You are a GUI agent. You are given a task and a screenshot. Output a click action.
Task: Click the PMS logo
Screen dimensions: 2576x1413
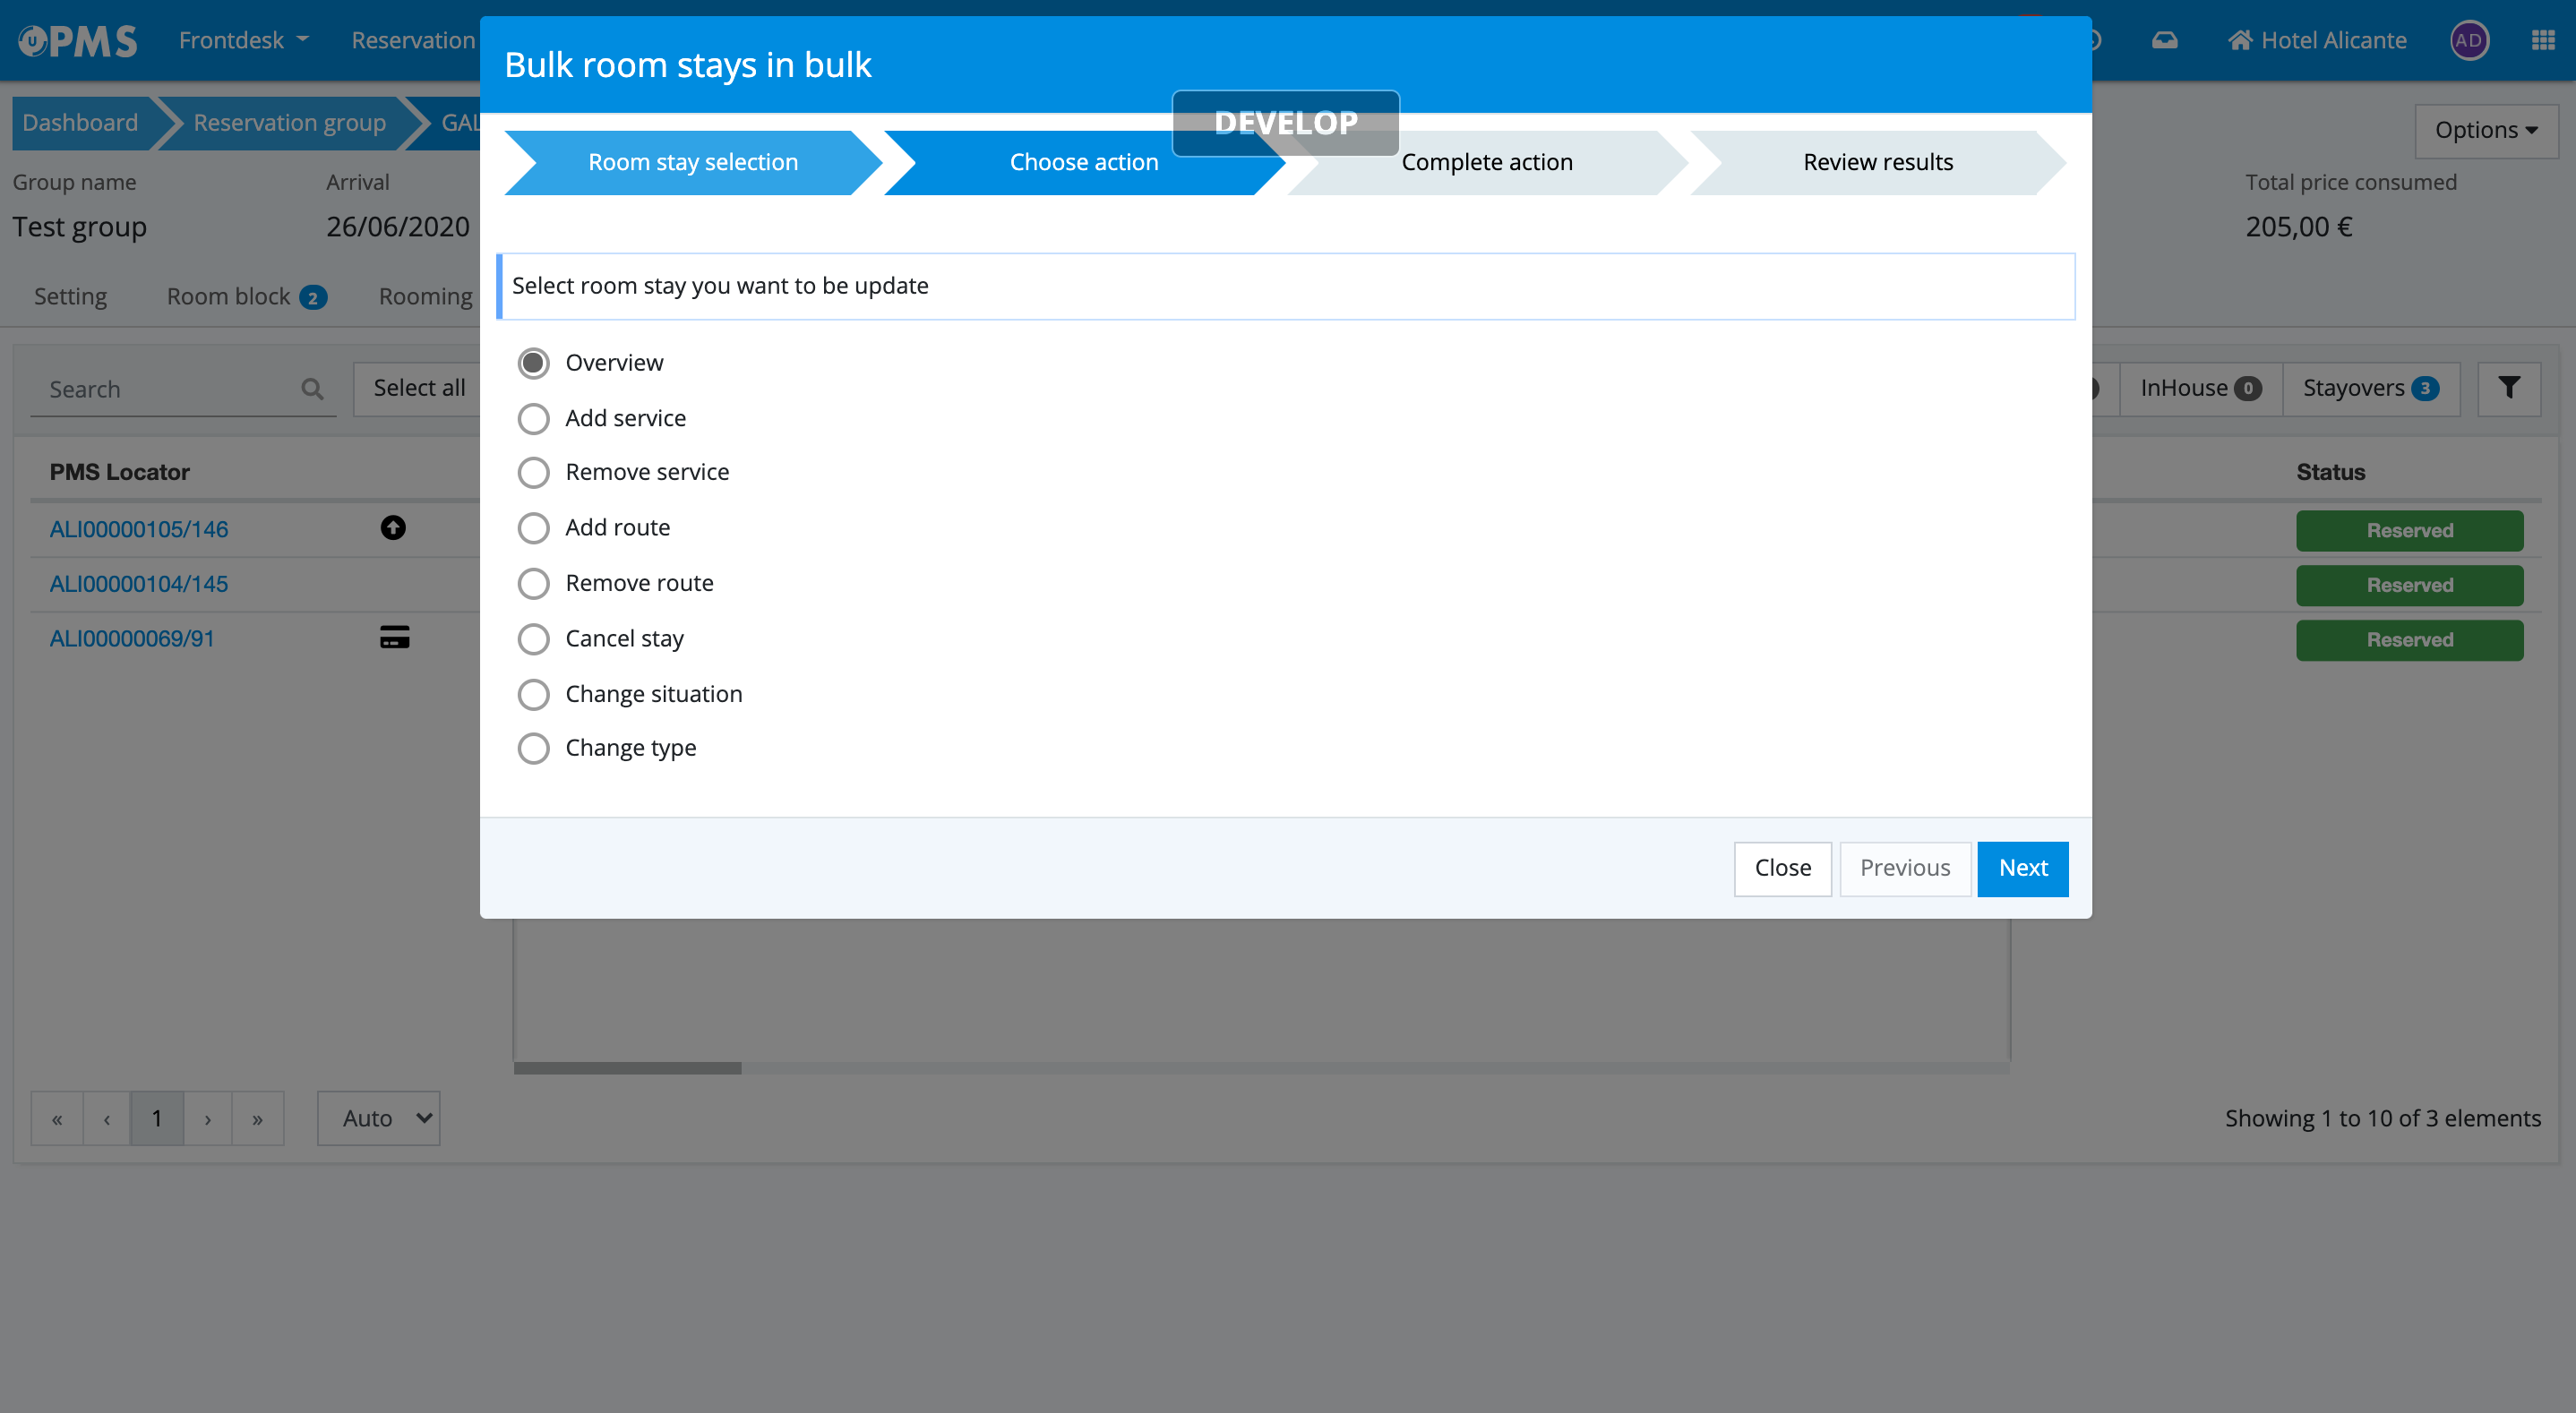pos(78,41)
